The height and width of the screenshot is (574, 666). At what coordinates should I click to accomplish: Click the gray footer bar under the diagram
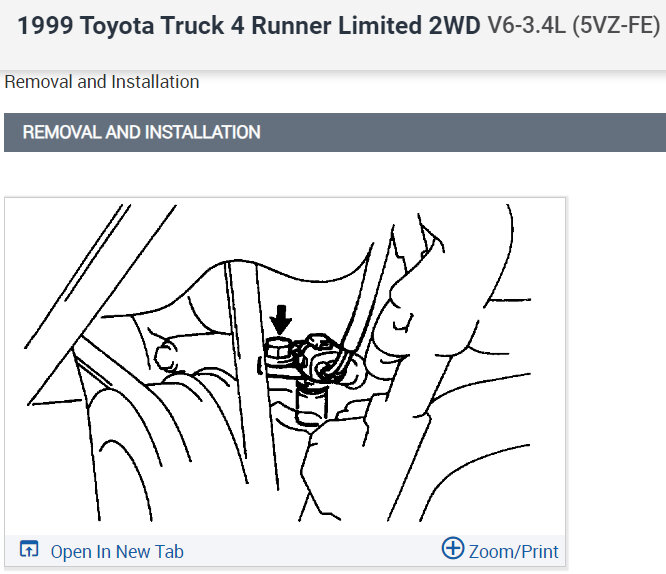coord(285,550)
